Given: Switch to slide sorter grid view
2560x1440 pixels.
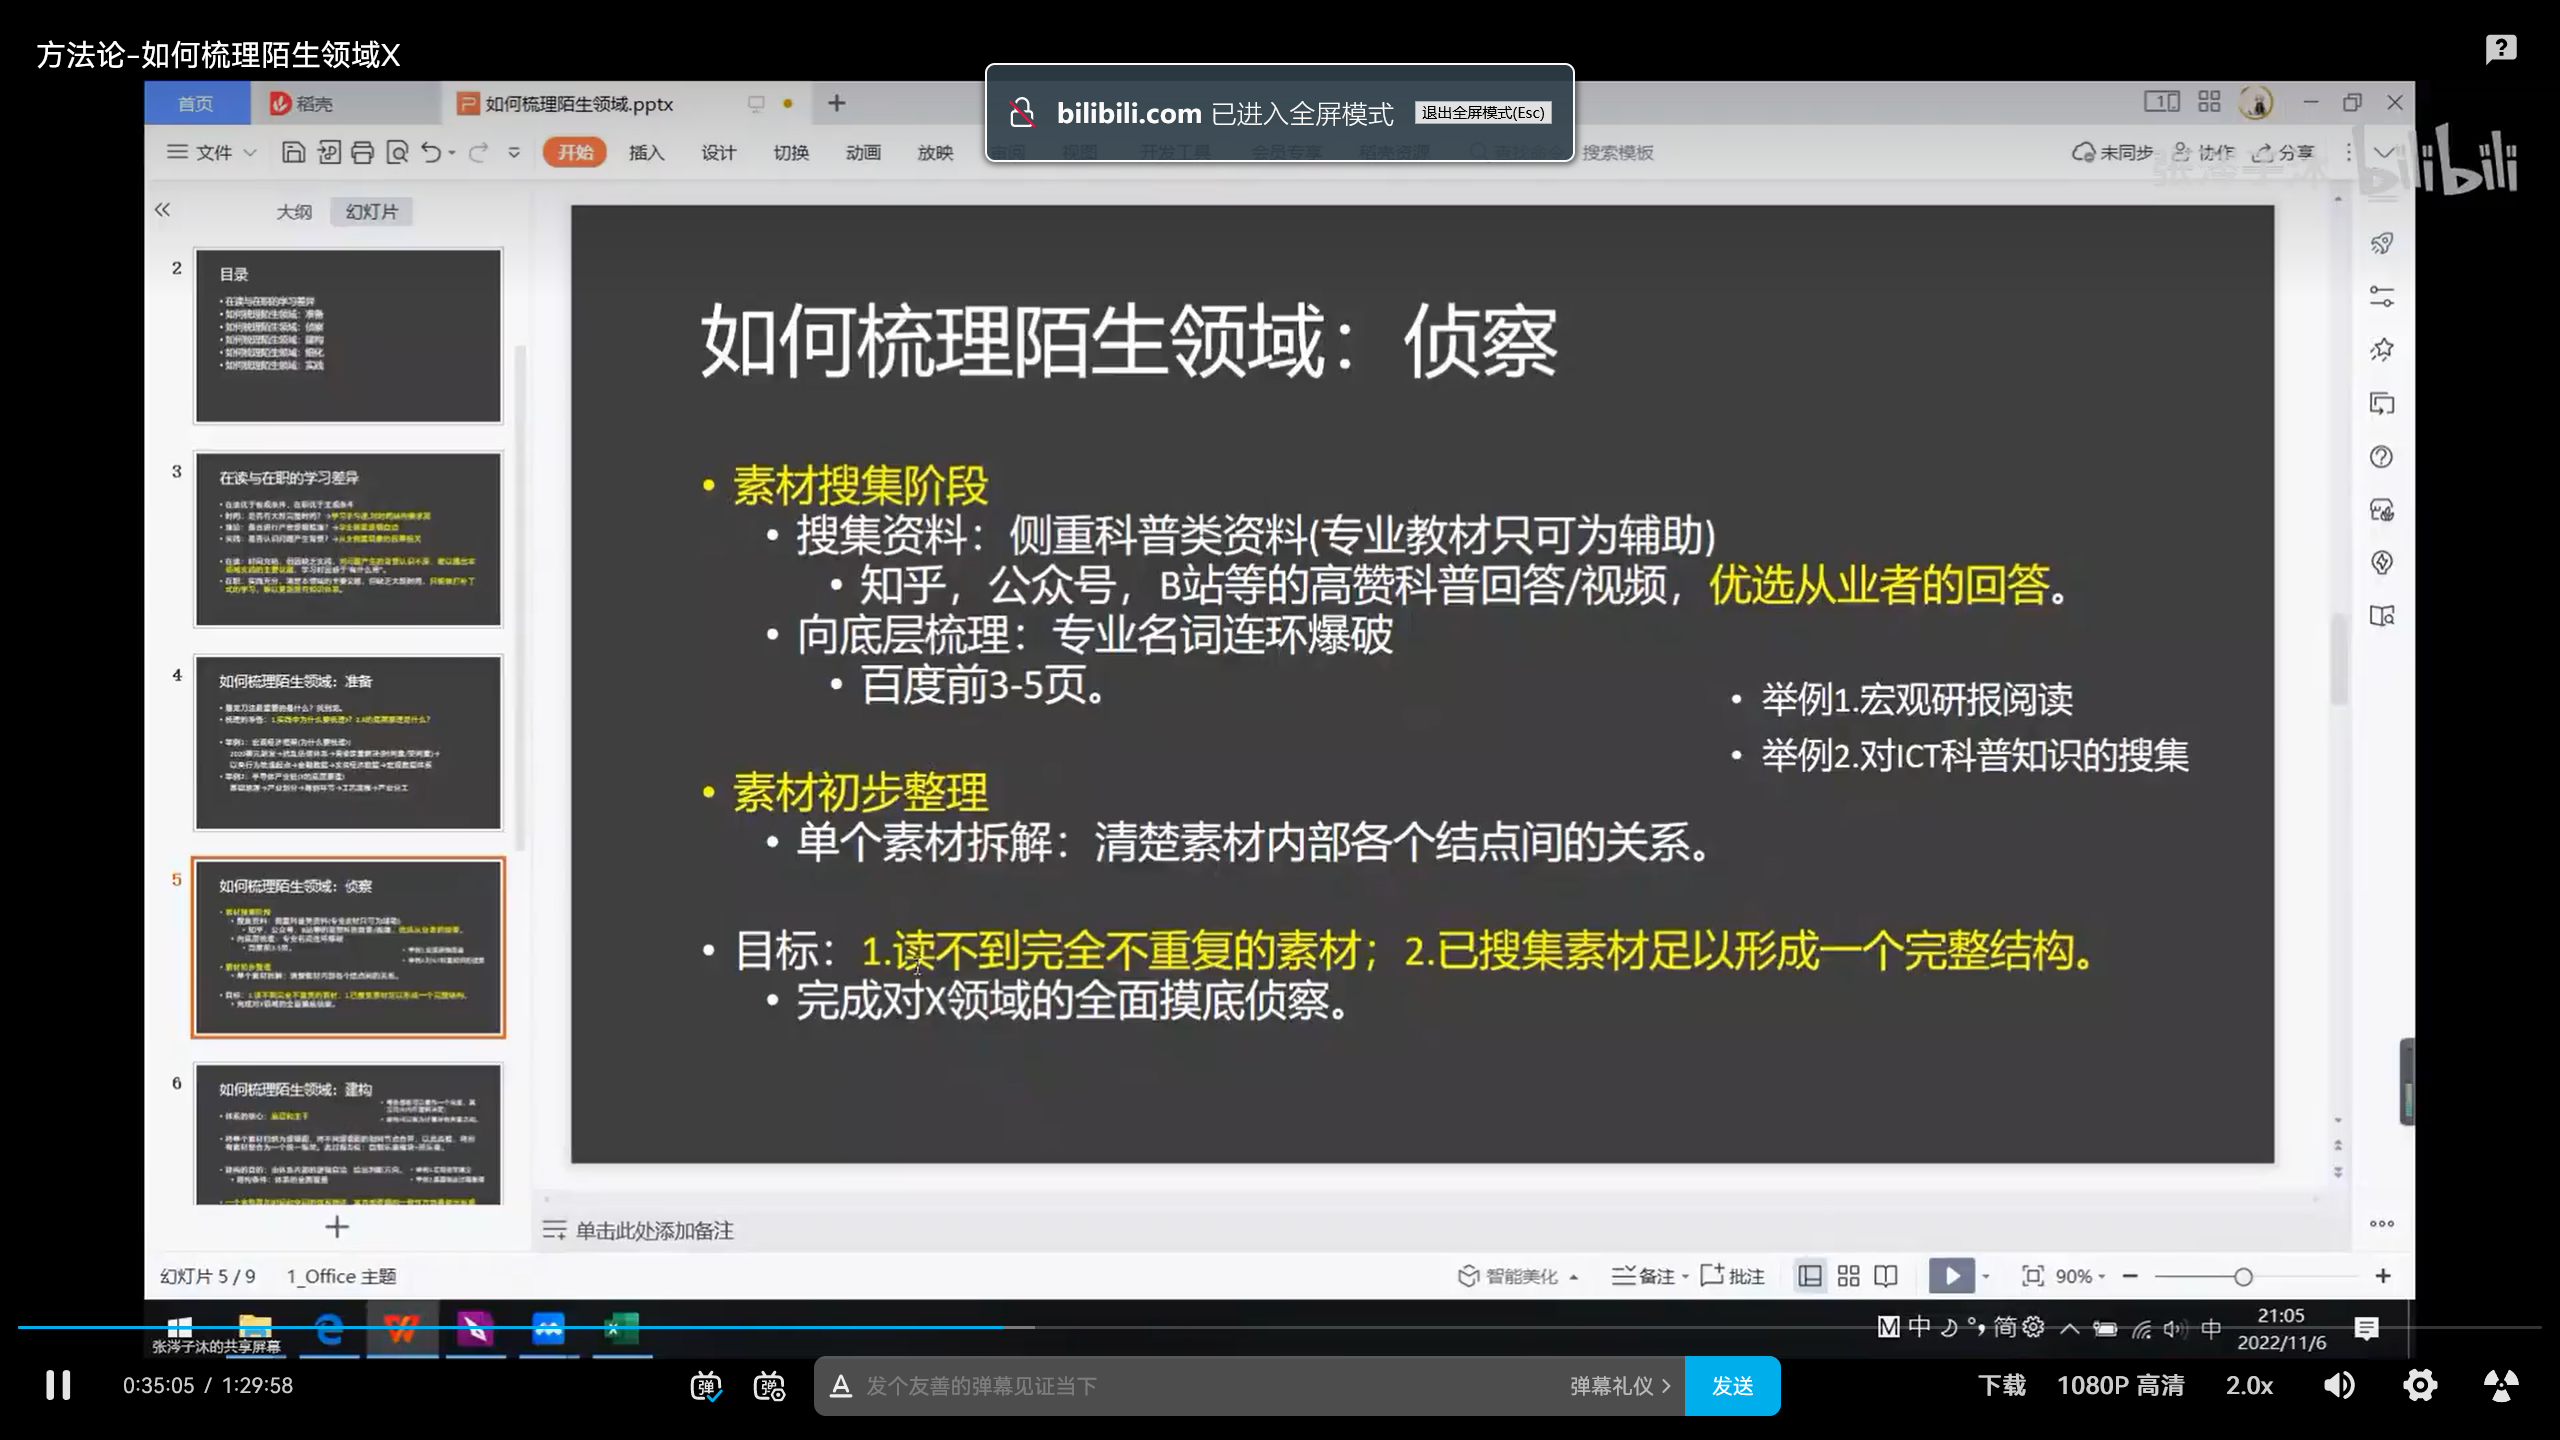Looking at the screenshot, I should (1848, 1276).
